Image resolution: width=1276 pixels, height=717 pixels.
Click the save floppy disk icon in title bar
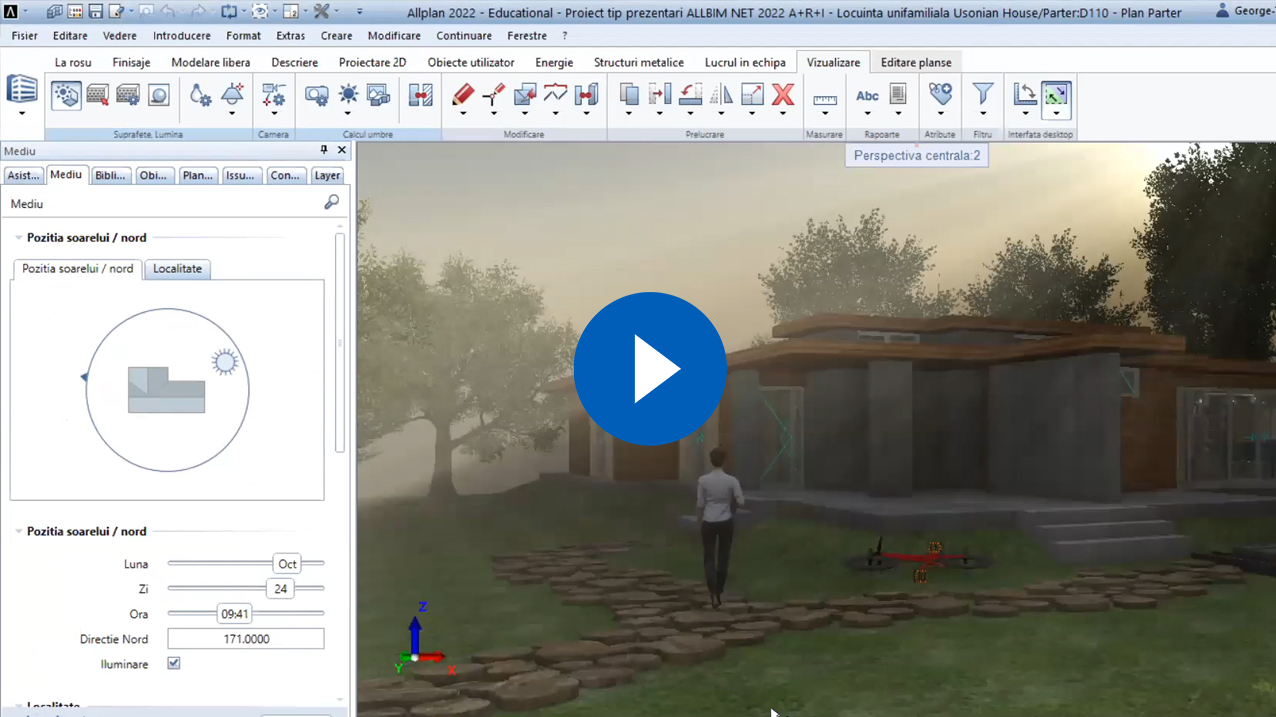tap(96, 12)
